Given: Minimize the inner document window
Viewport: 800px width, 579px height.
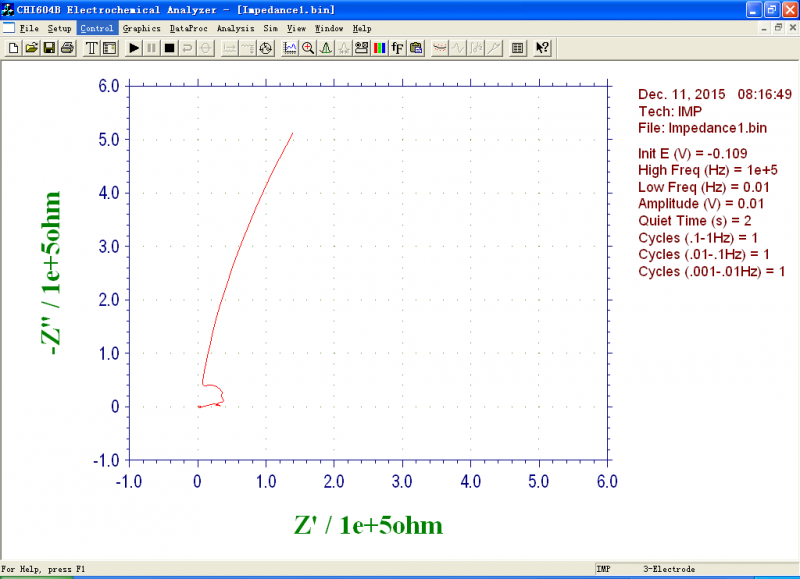Looking at the screenshot, I should [764, 28].
